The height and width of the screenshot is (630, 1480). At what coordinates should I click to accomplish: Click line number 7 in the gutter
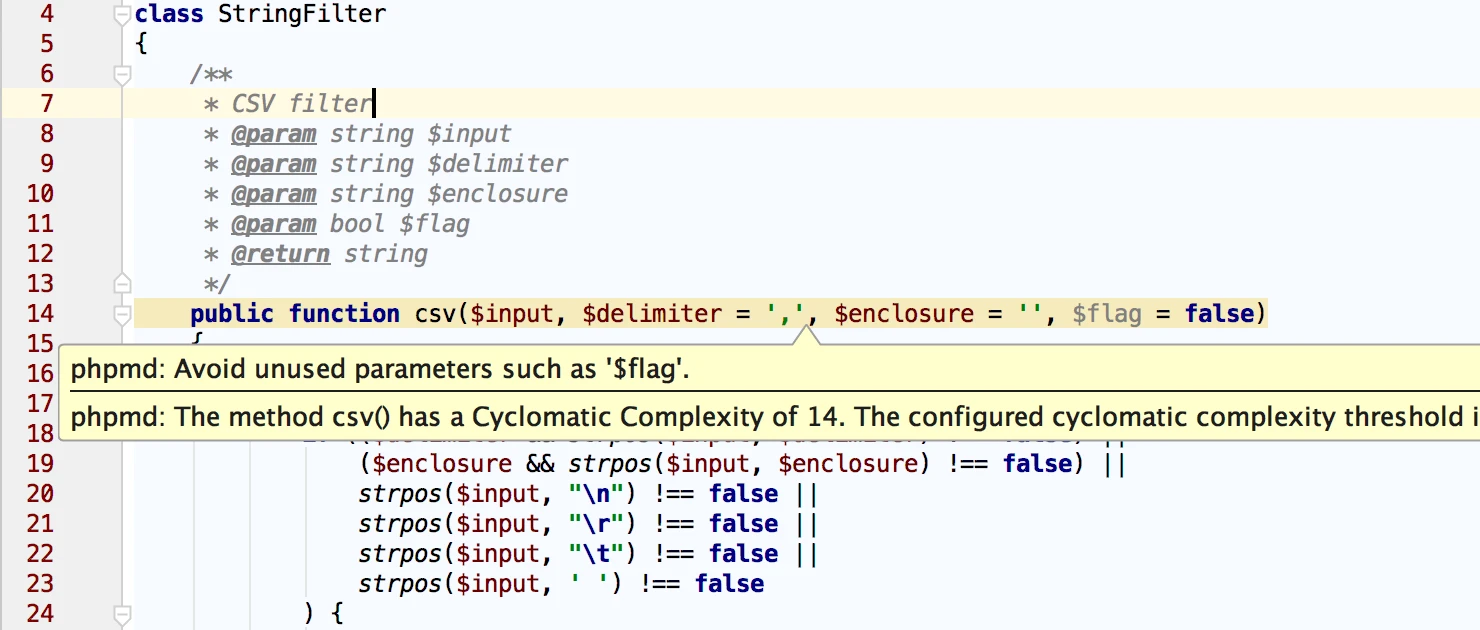click(45, 103)
